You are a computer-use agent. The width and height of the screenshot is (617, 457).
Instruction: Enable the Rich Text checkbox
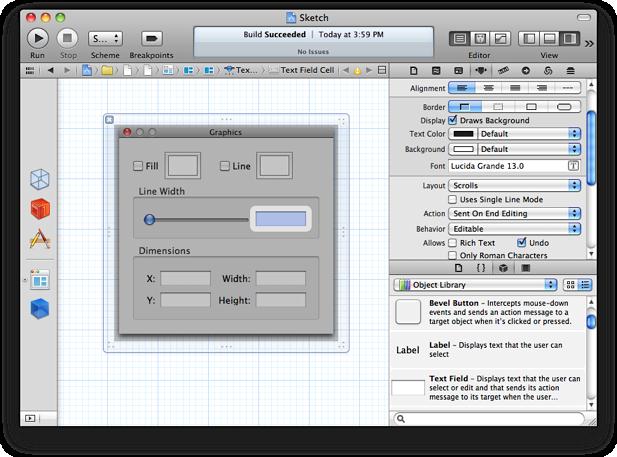(453, 242)
